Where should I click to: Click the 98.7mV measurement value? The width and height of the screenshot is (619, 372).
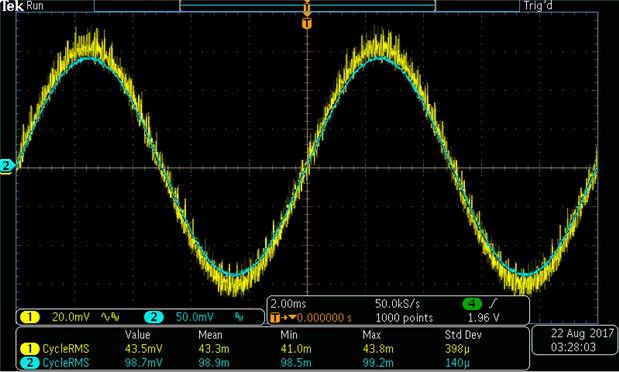pyautogui.click(x=144, y=363)
